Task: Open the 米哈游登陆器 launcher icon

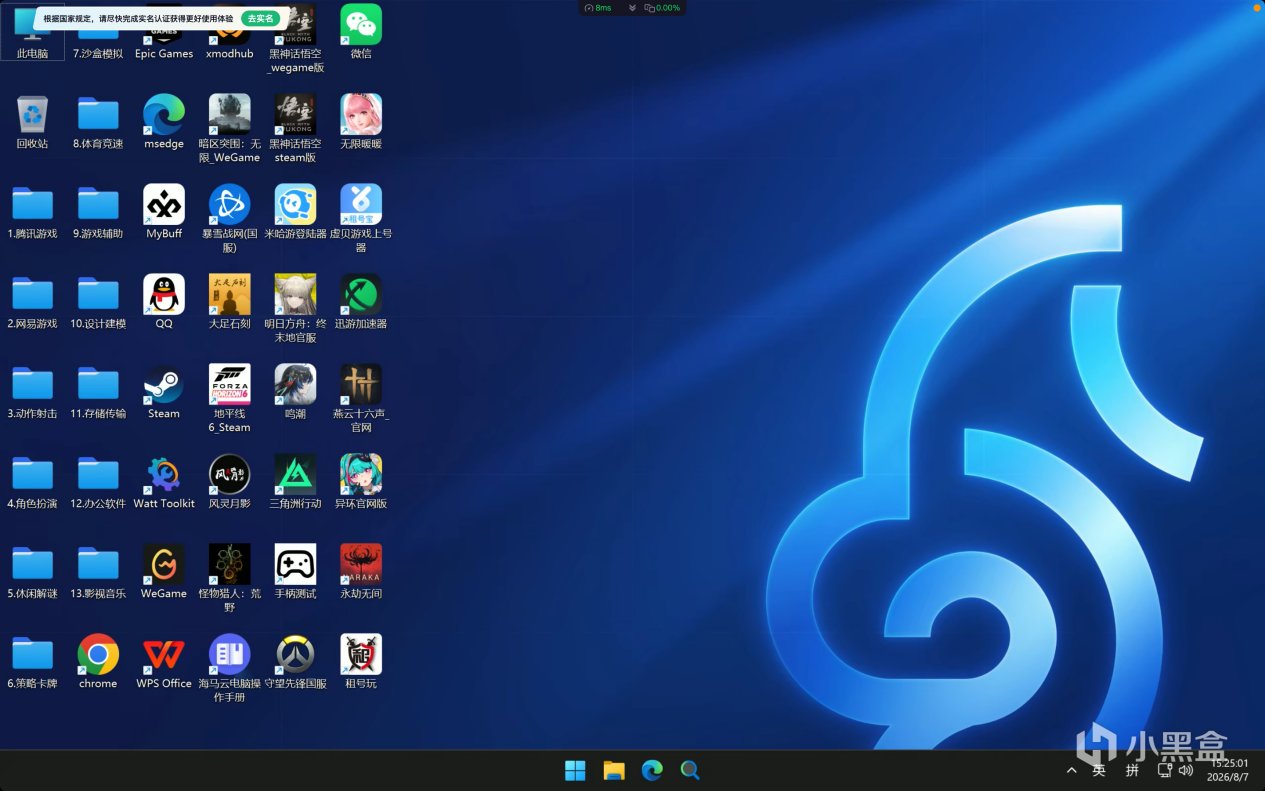Action: pyautogui.click(x=295, y=205)
